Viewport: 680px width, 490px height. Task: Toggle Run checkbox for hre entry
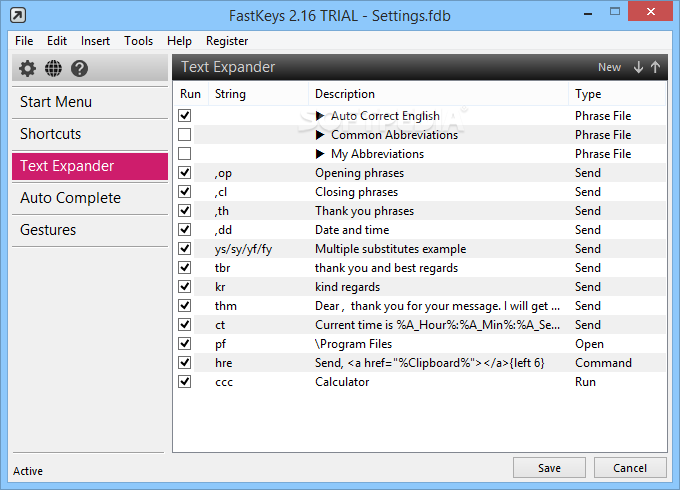click(185, 363)
